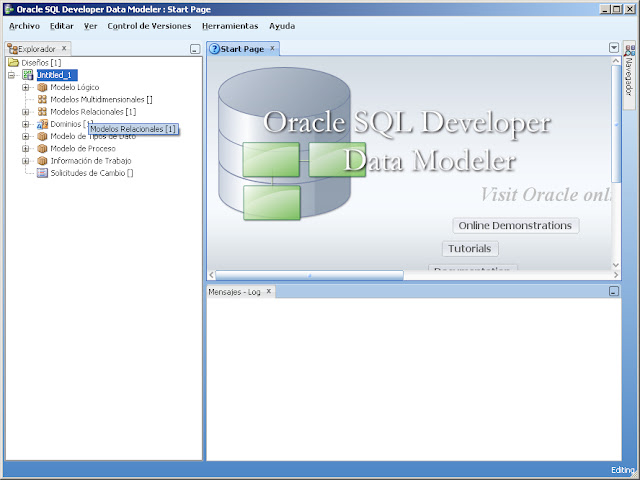The width and height of the screenshot is (640, 480).
Task: Select Modelos Multidimensionales [] tree item
Action: pos(101,100)
